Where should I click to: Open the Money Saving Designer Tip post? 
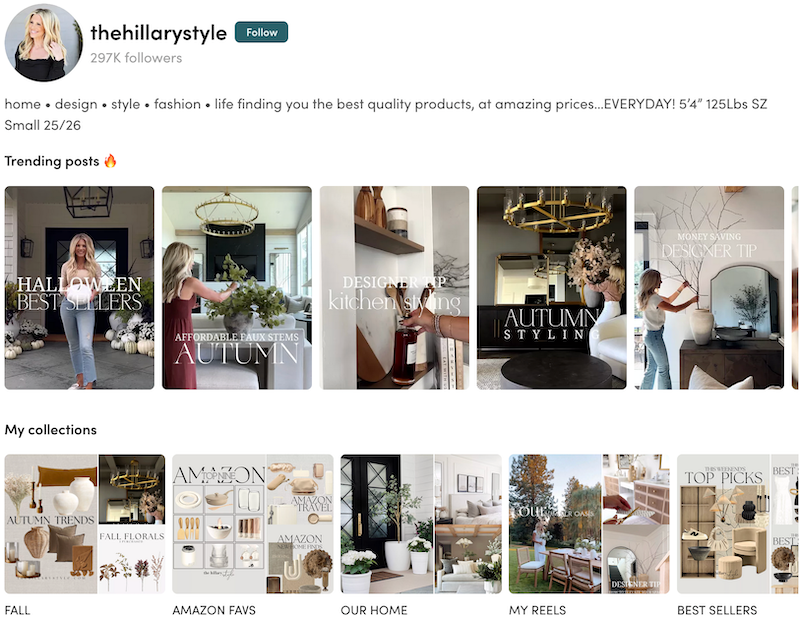pos(709,288)
